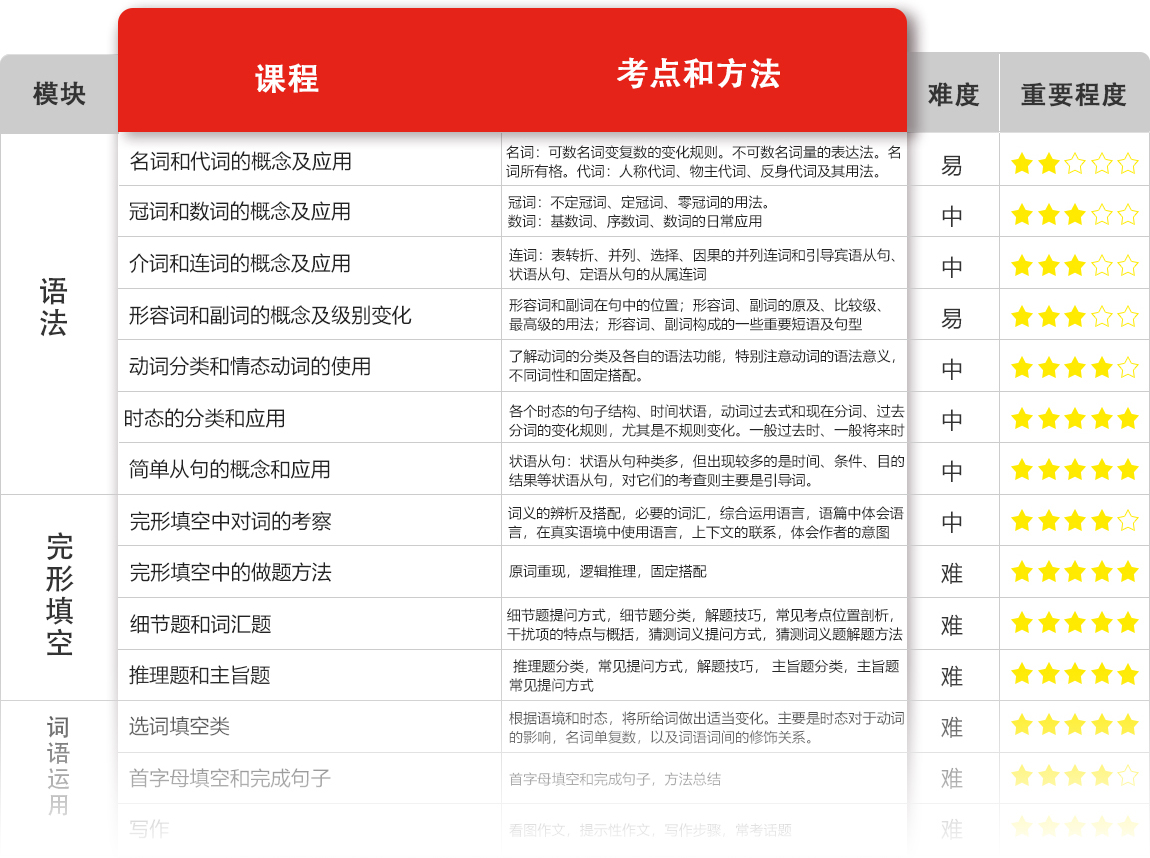Select the 重要程度 header cell
Screen dimensions: 1150x858
coord(1074,95)
